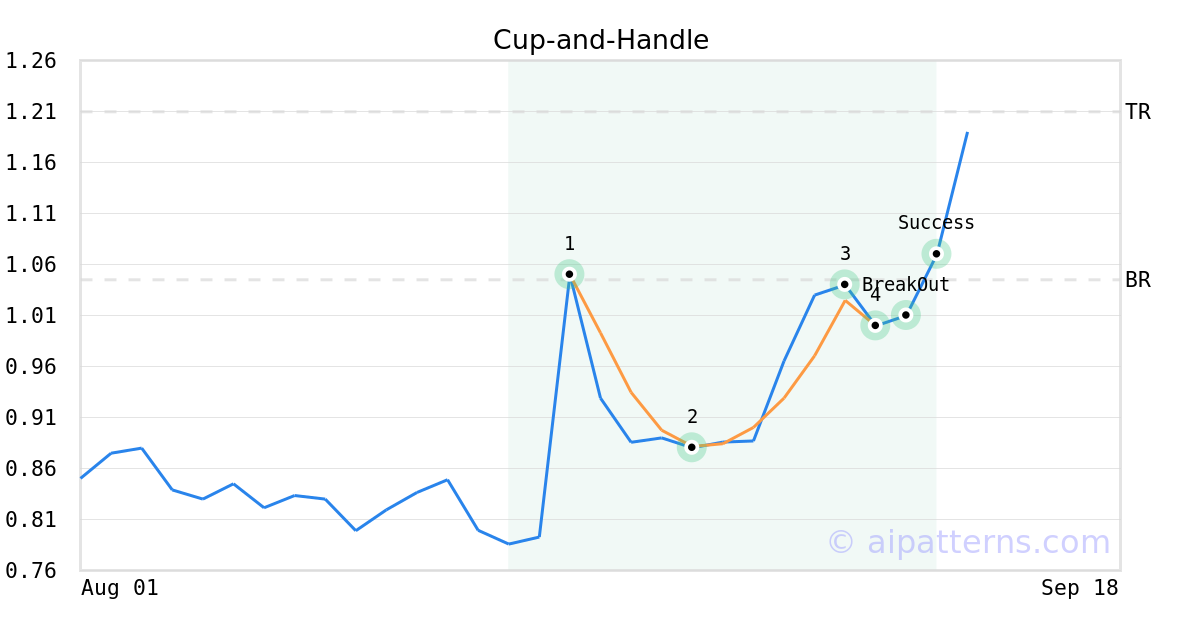Select point marker 3 near peak

[844, 284]
